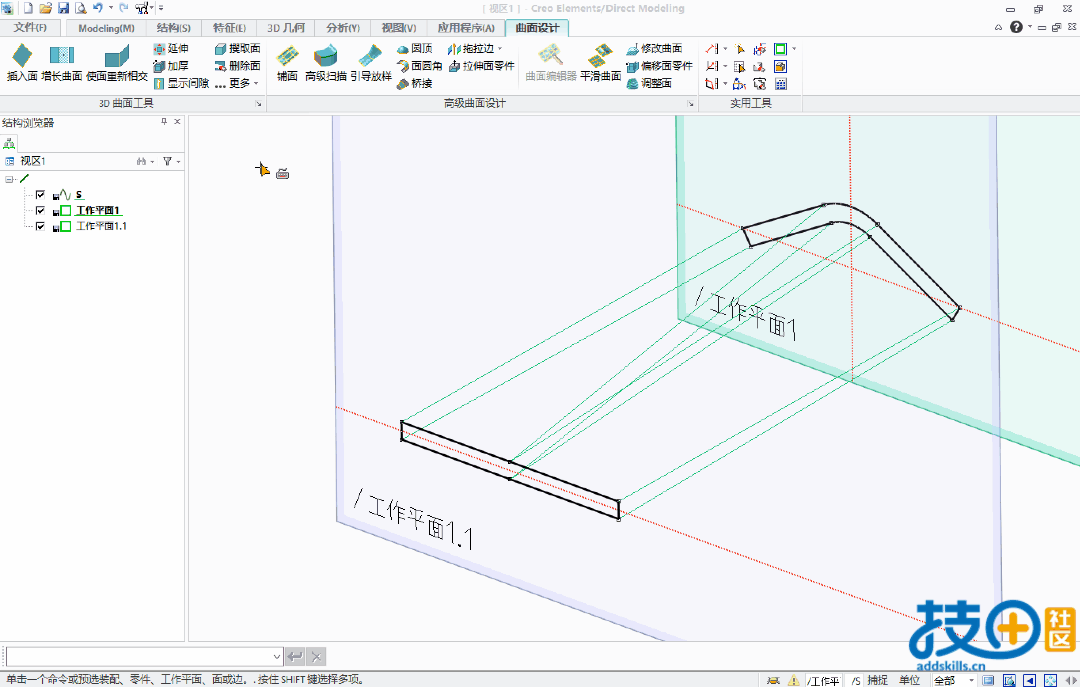
Task: Toggle the checkbox for 工作平面1.1
Action: 40,226
